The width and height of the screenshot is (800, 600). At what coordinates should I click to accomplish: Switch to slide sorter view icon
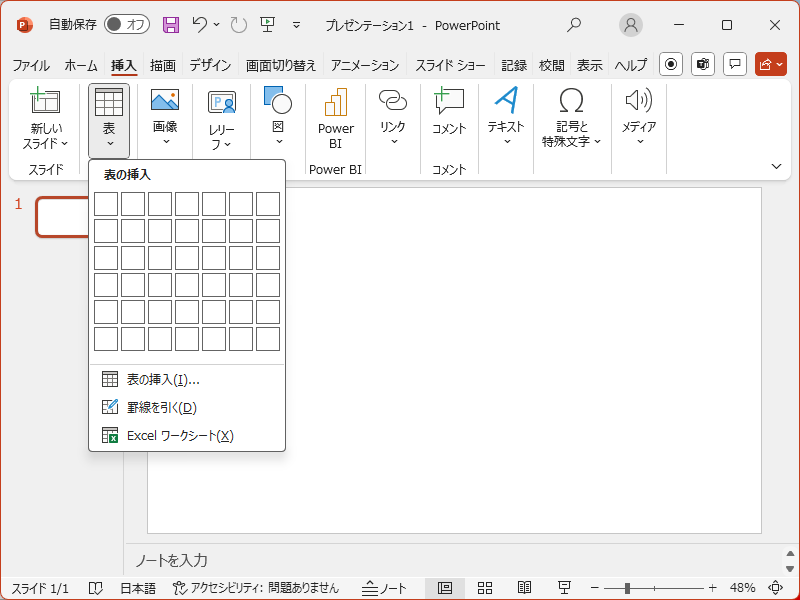point(485,588)
